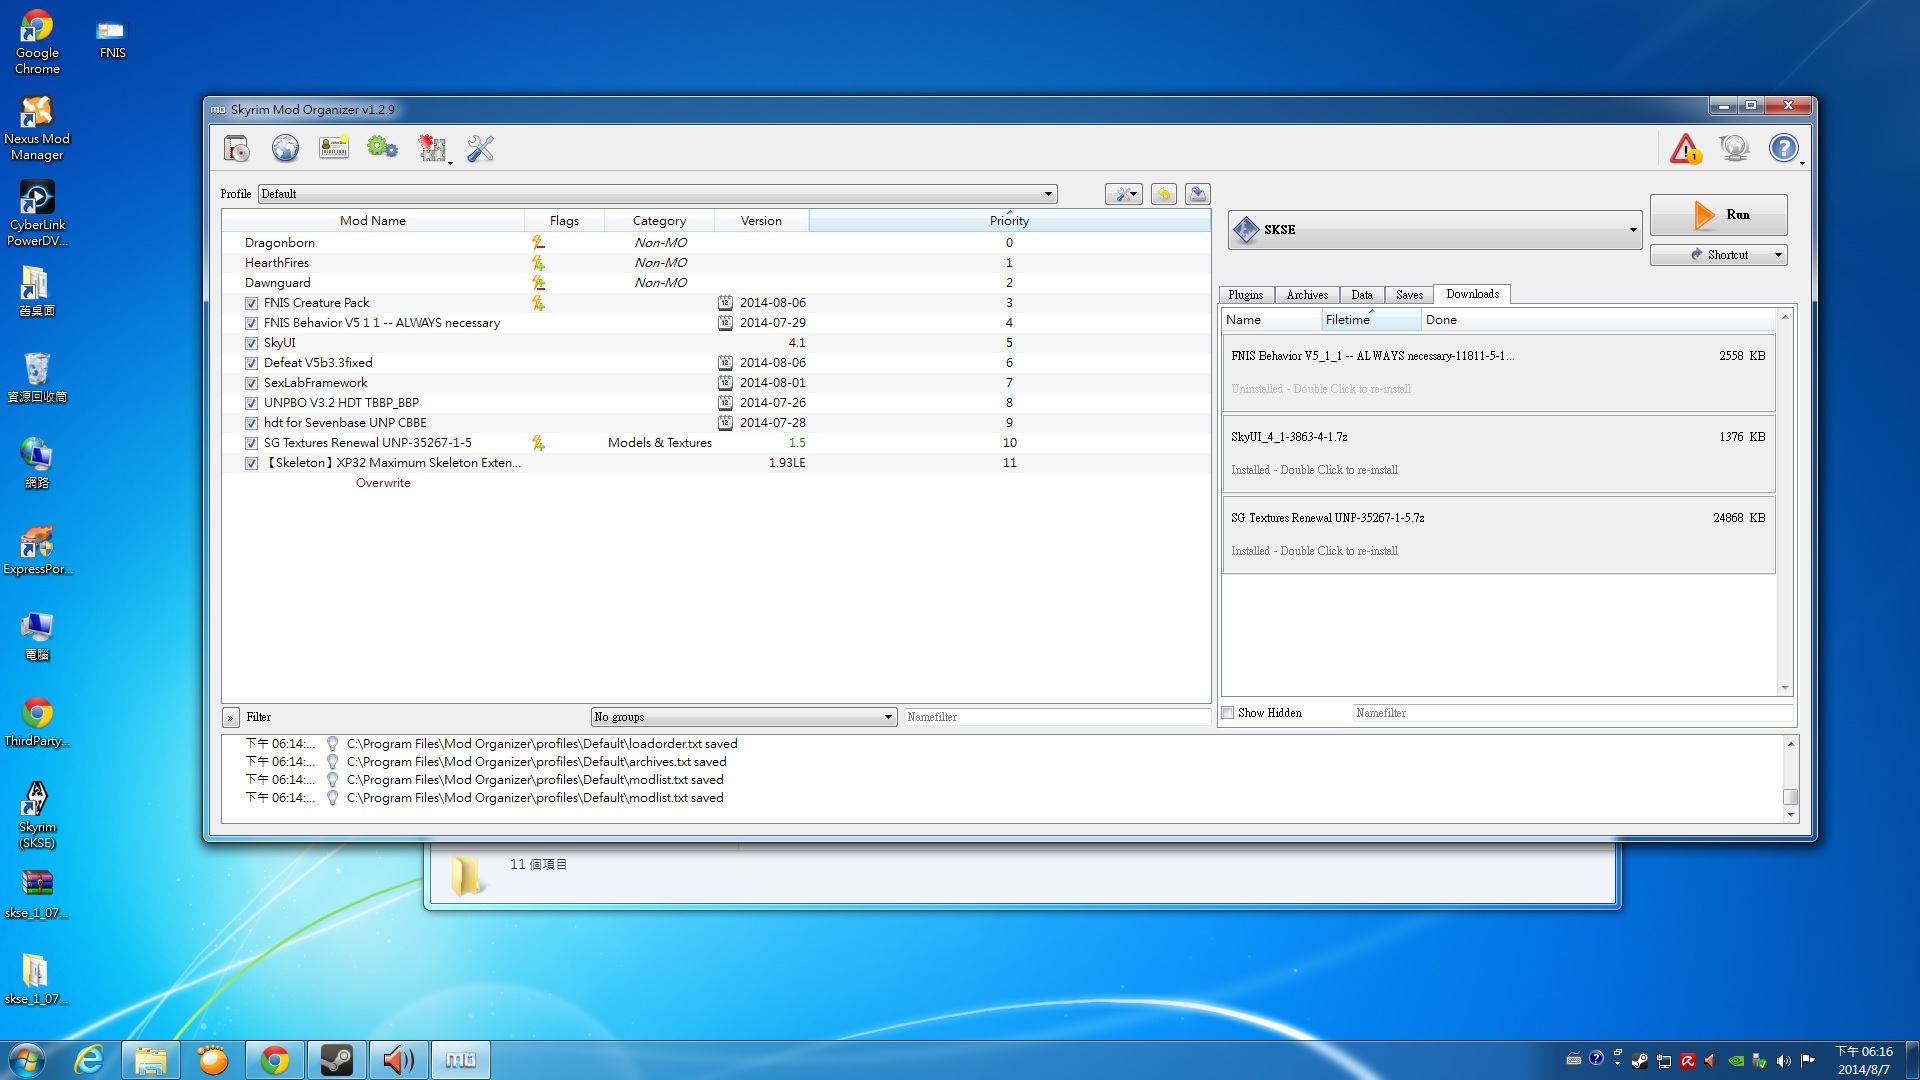Screen dimensions: 1920x1080
Task: Uncheck FNIS Behavior V5 1 1 mod
Action: (x=252, y=323)
